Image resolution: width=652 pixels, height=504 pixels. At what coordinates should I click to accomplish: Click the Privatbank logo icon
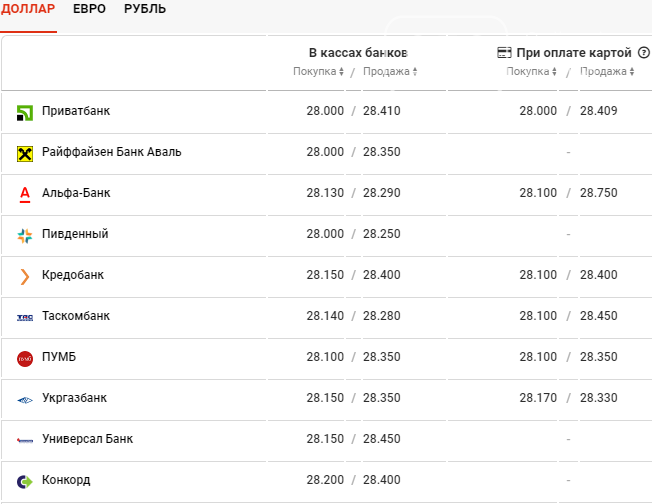click(25, 112)
